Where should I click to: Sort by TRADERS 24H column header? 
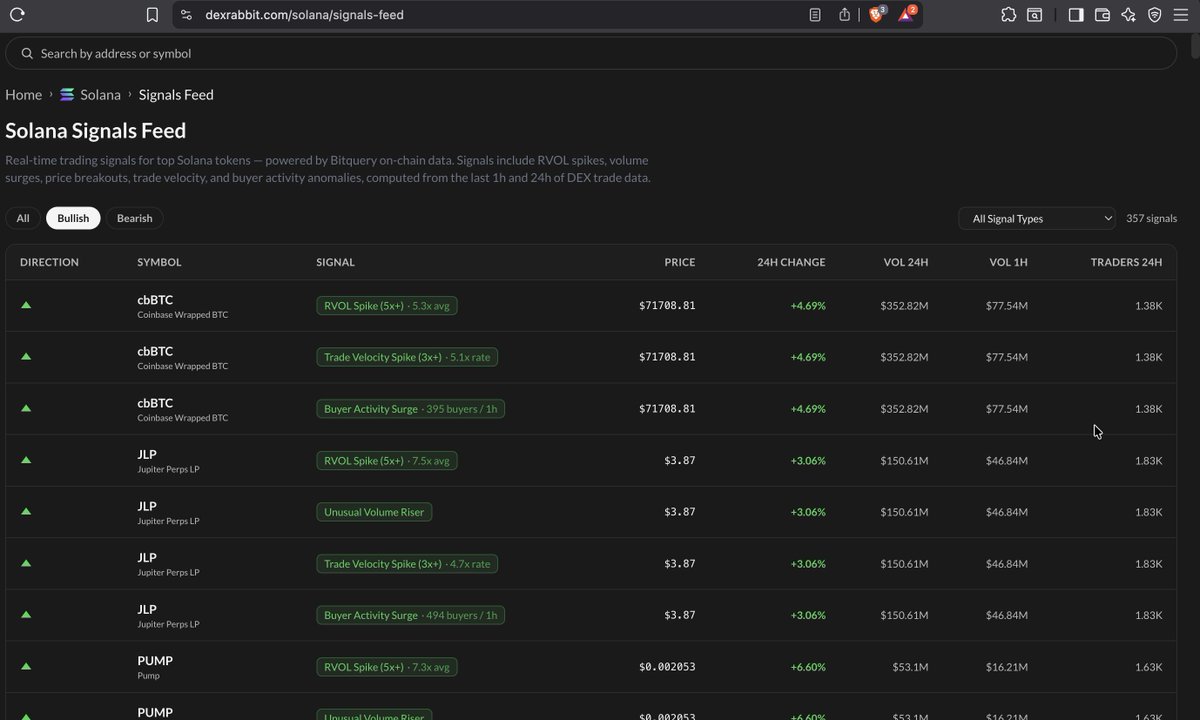point(1126,262)
